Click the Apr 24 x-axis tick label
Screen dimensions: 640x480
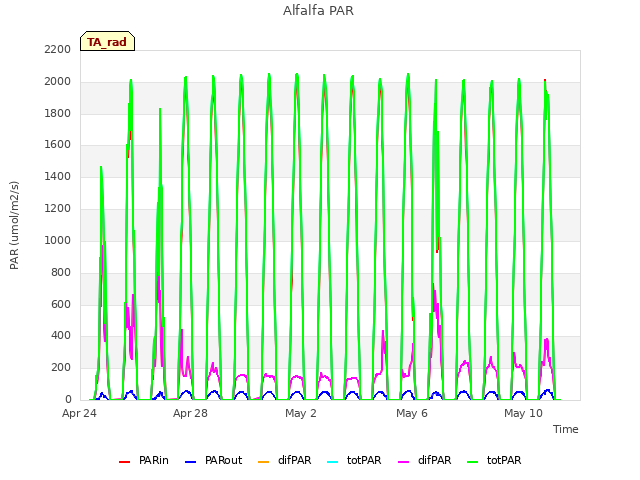[x=79, y=413]
